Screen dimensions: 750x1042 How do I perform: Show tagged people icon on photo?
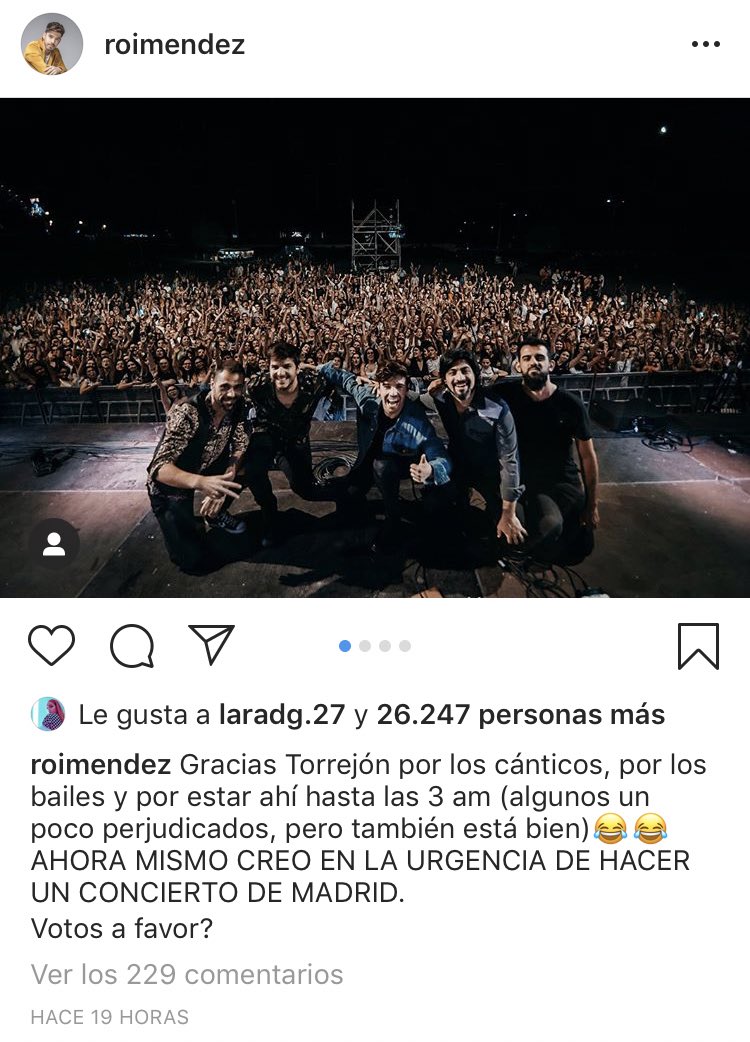[54, 544]
